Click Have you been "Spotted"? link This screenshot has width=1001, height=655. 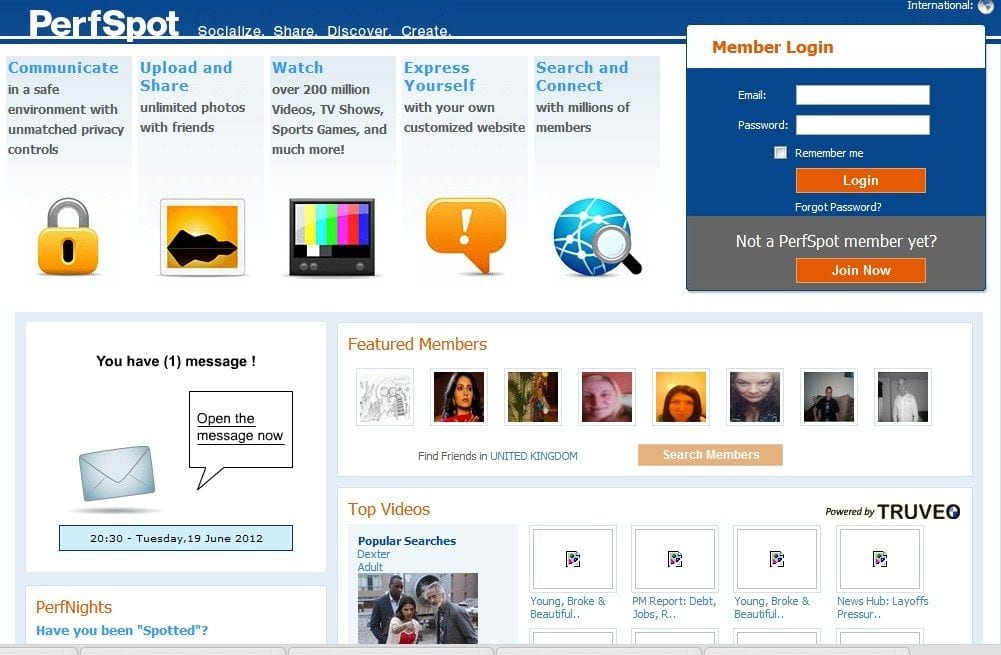point(122,631)
